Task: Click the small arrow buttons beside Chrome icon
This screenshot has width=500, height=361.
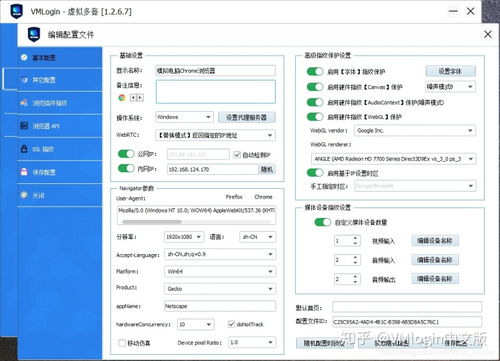Action: click(137, 98)
